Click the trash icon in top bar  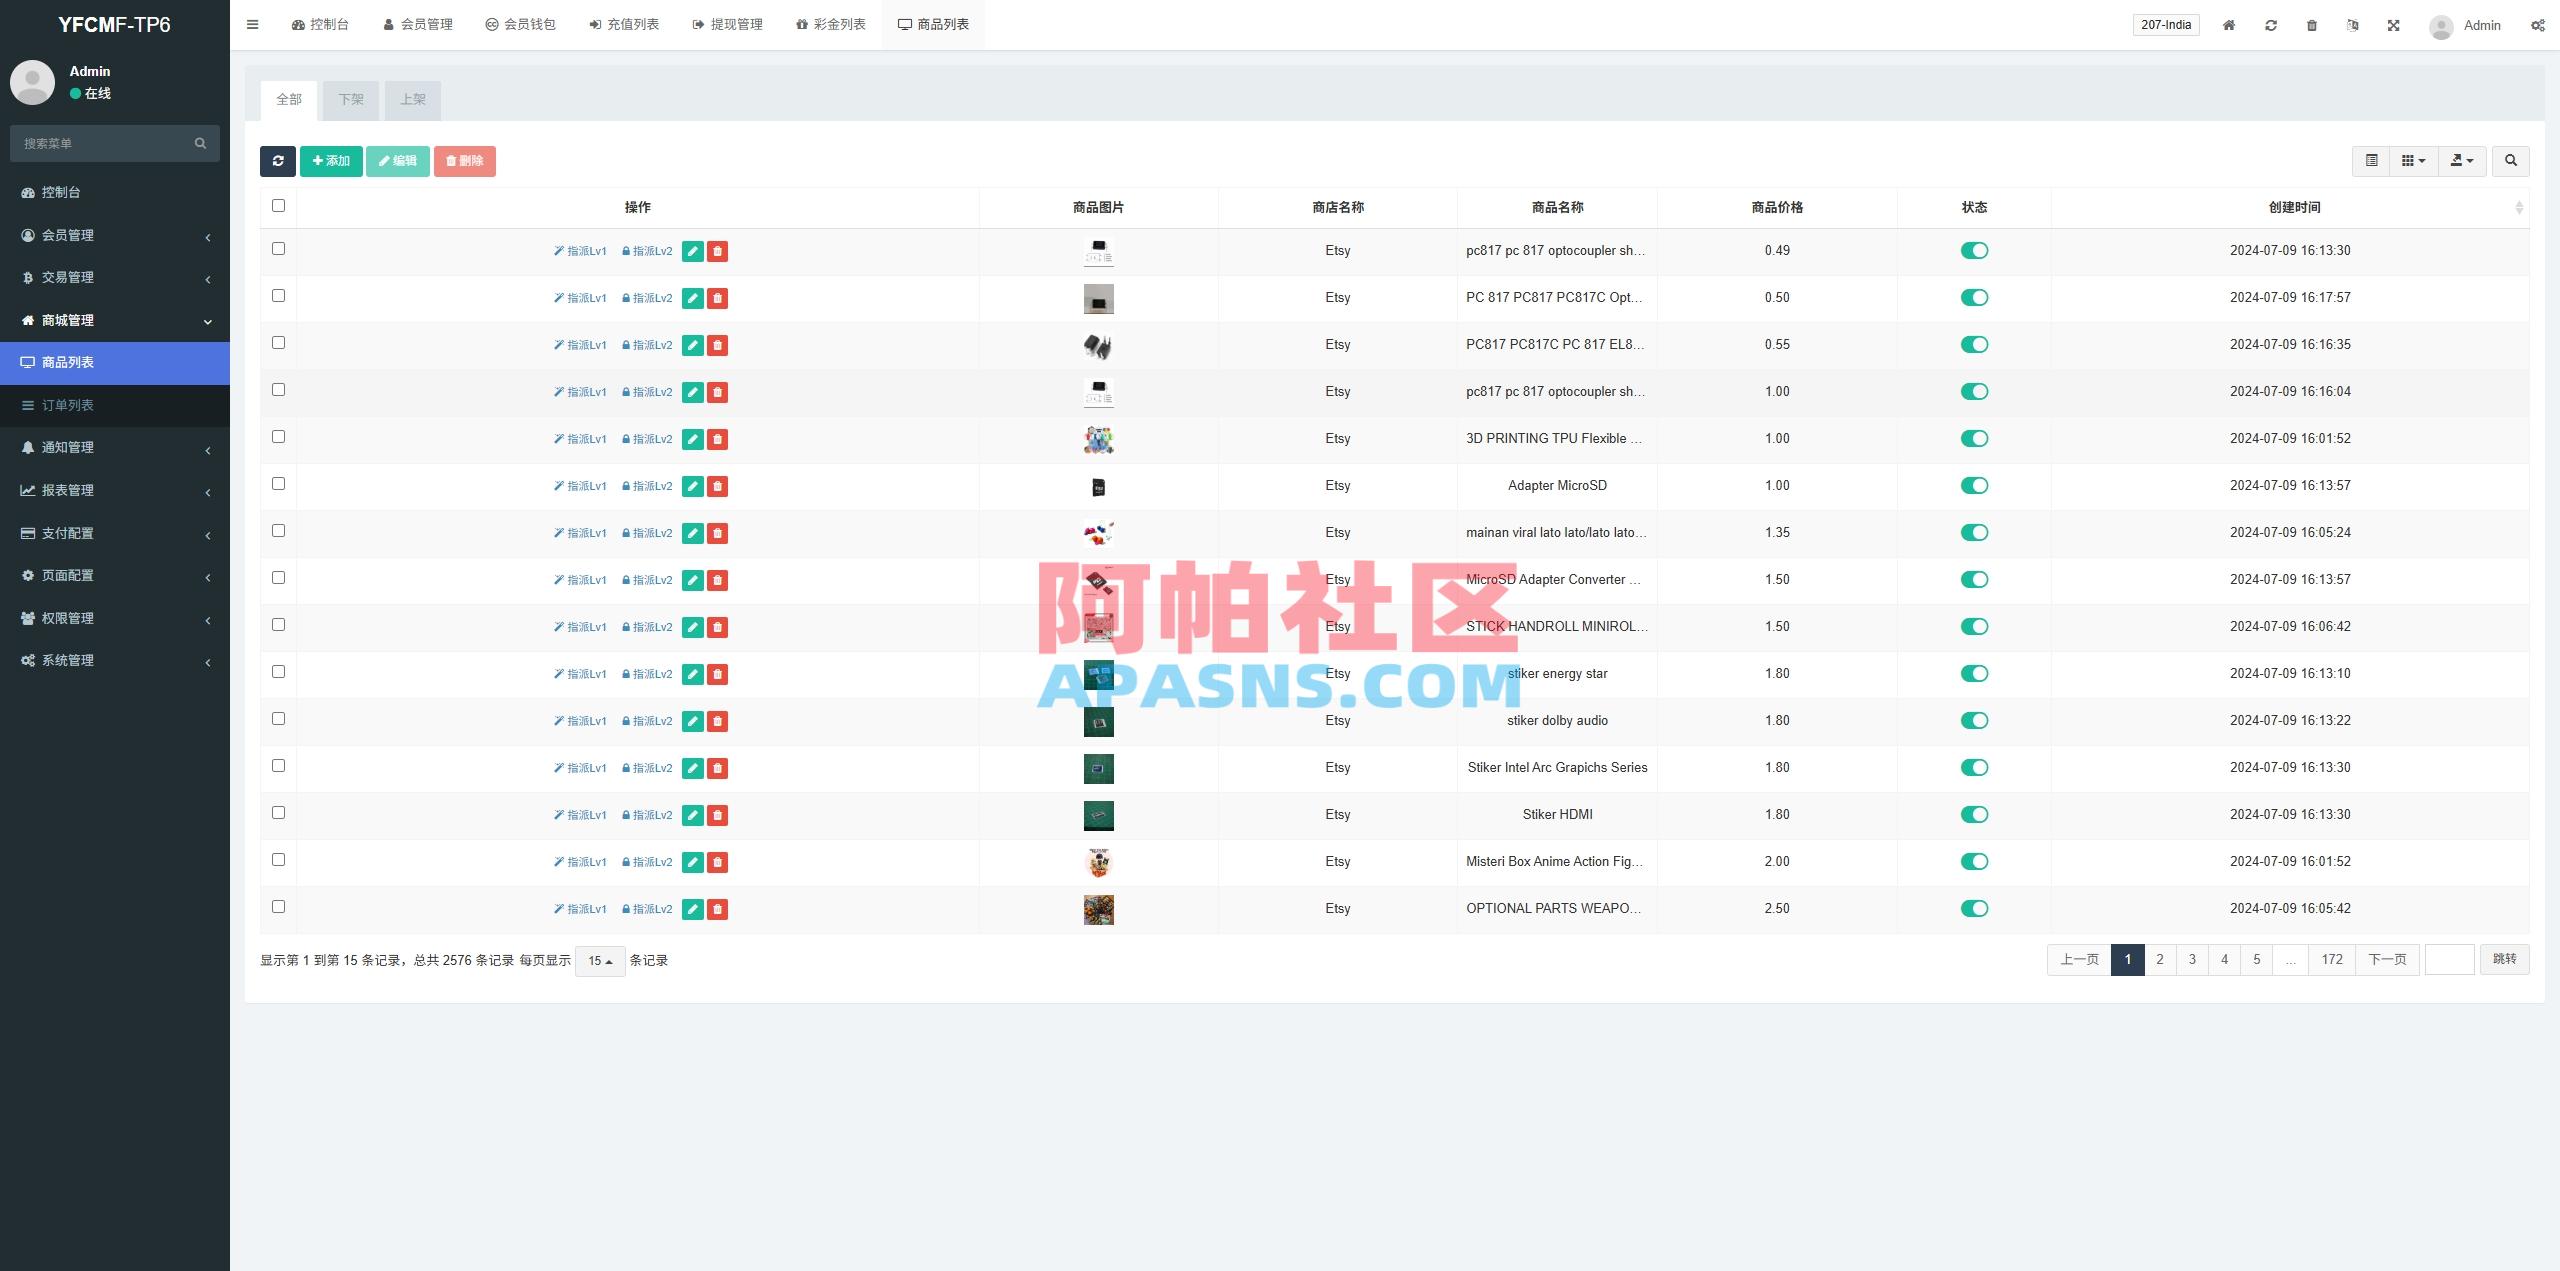[x=2312, y=25]
